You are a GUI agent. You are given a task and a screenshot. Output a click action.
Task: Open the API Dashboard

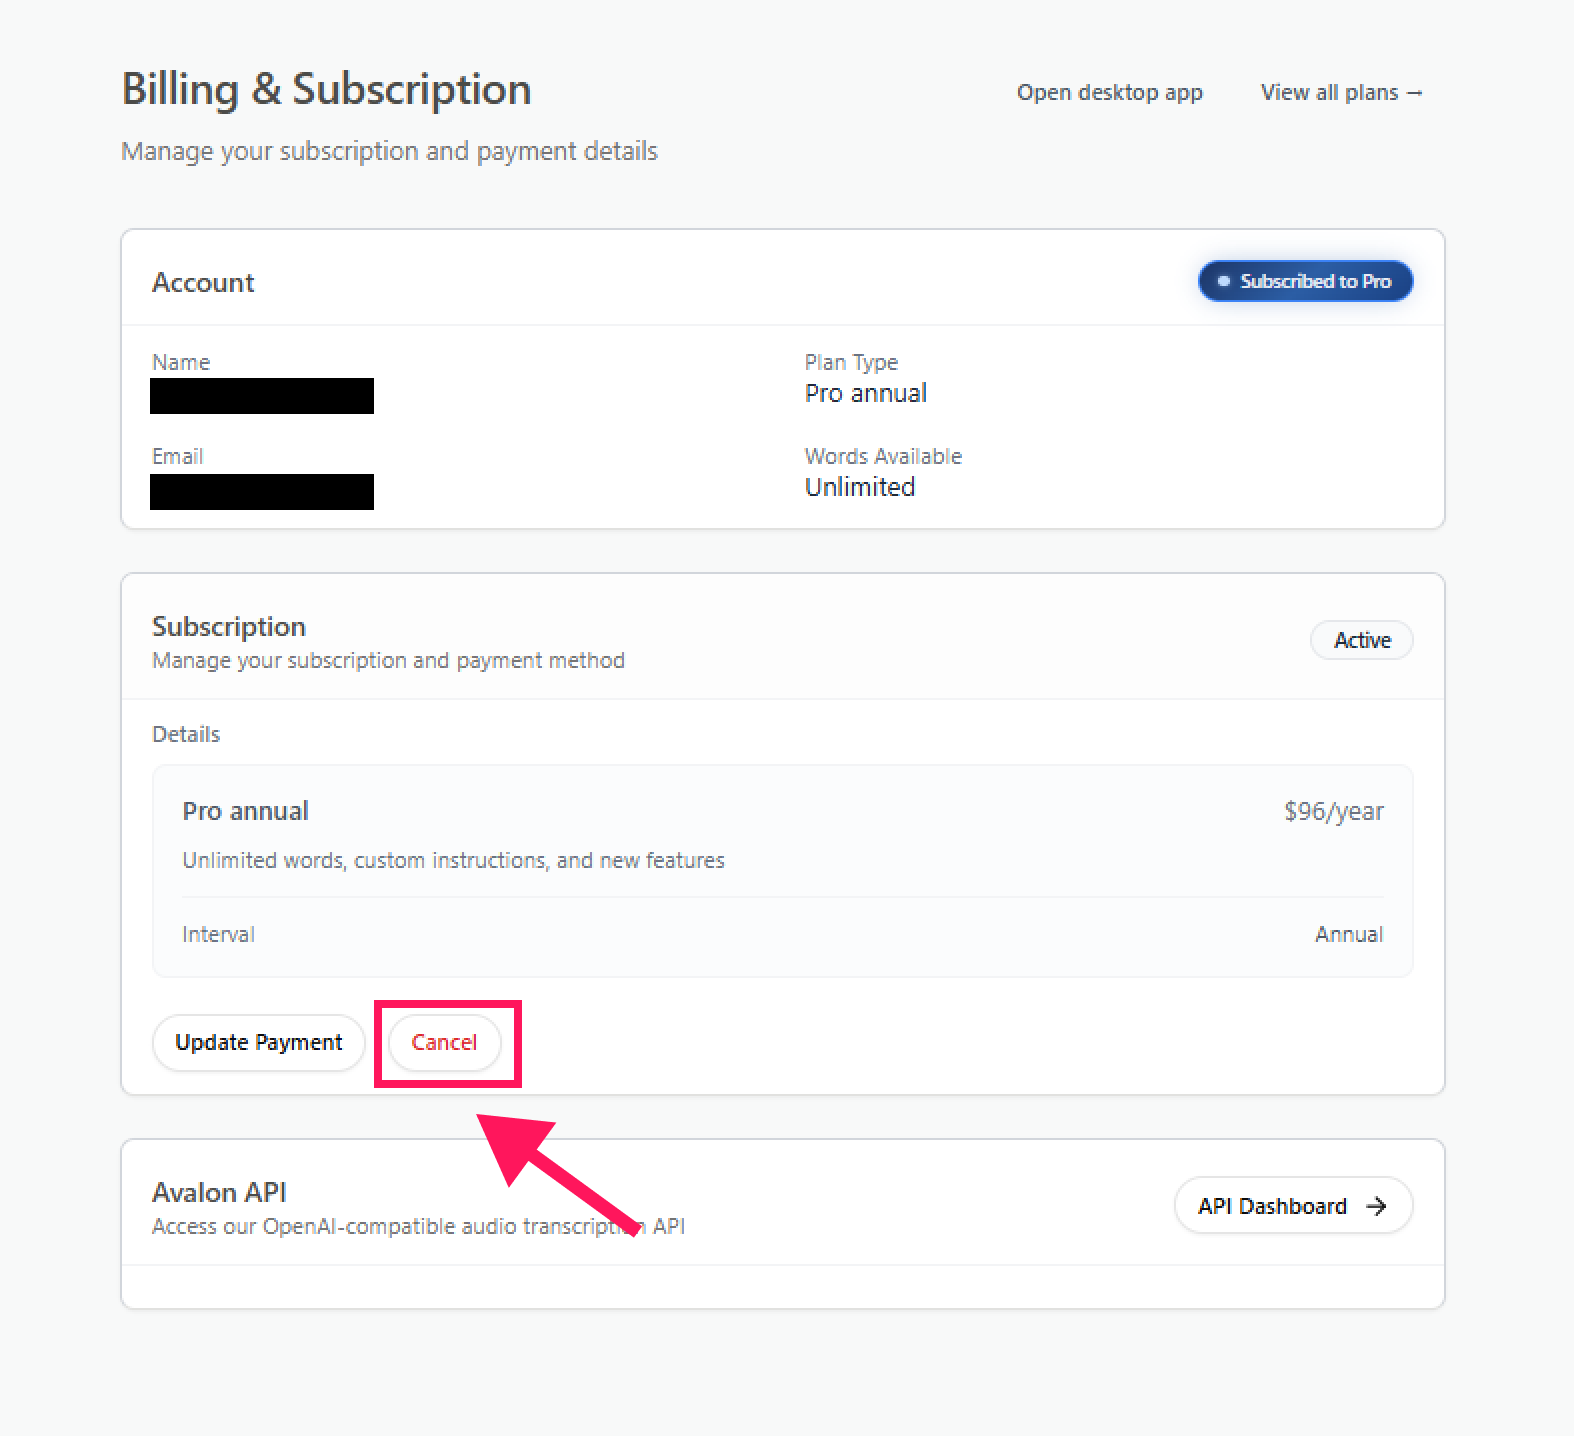[1292, 1206]
